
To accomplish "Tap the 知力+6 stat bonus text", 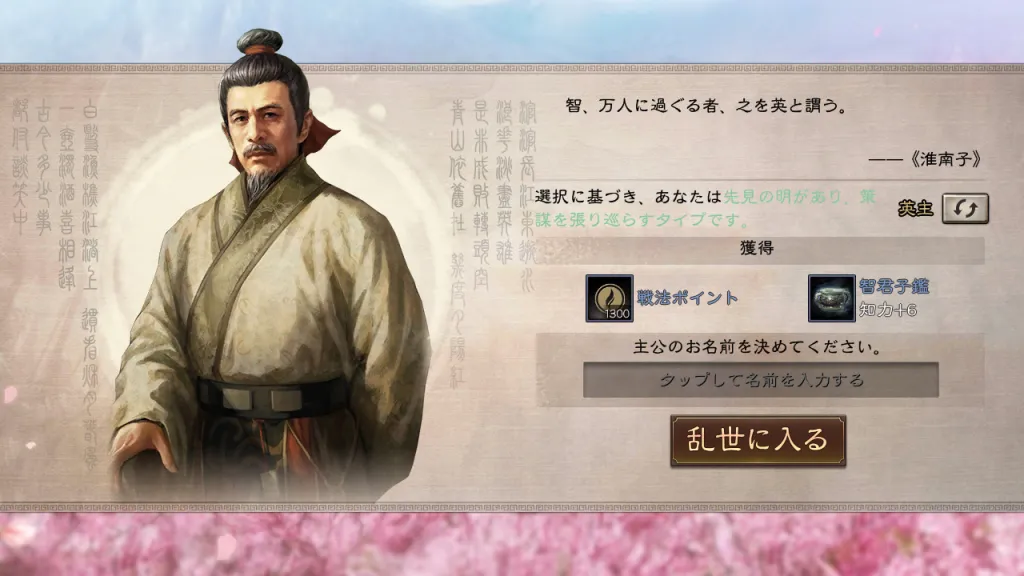I will [x=888, y=310].
